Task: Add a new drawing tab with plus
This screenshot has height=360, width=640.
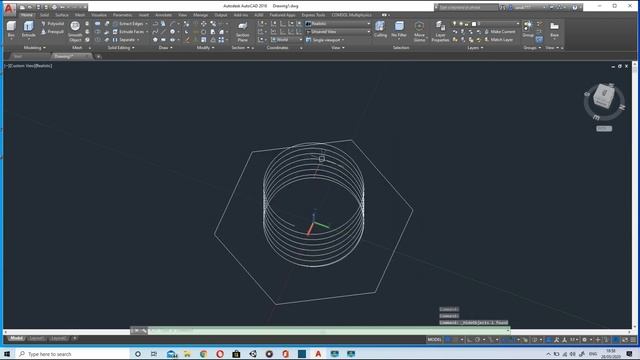Action: click(98, 56)
